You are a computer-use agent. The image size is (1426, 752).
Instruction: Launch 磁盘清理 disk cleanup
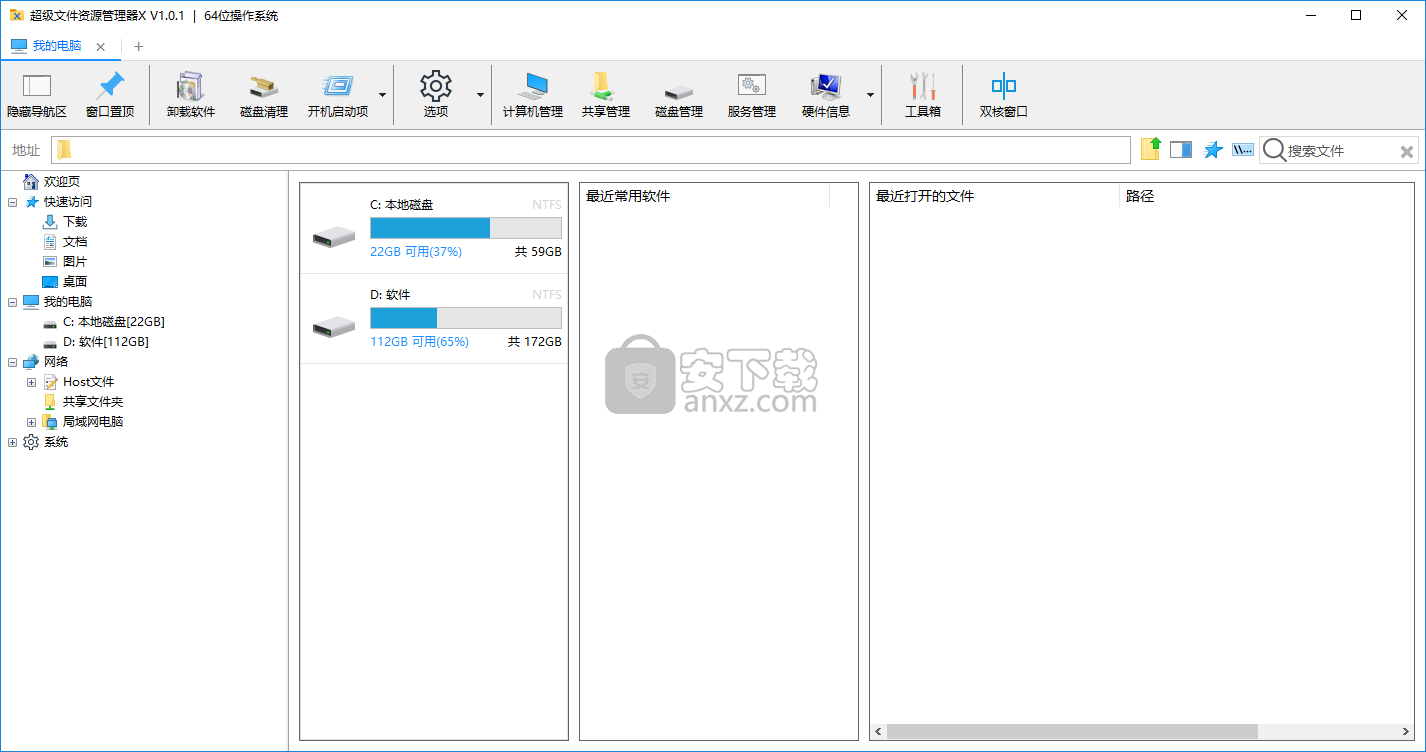coord(264,95)
